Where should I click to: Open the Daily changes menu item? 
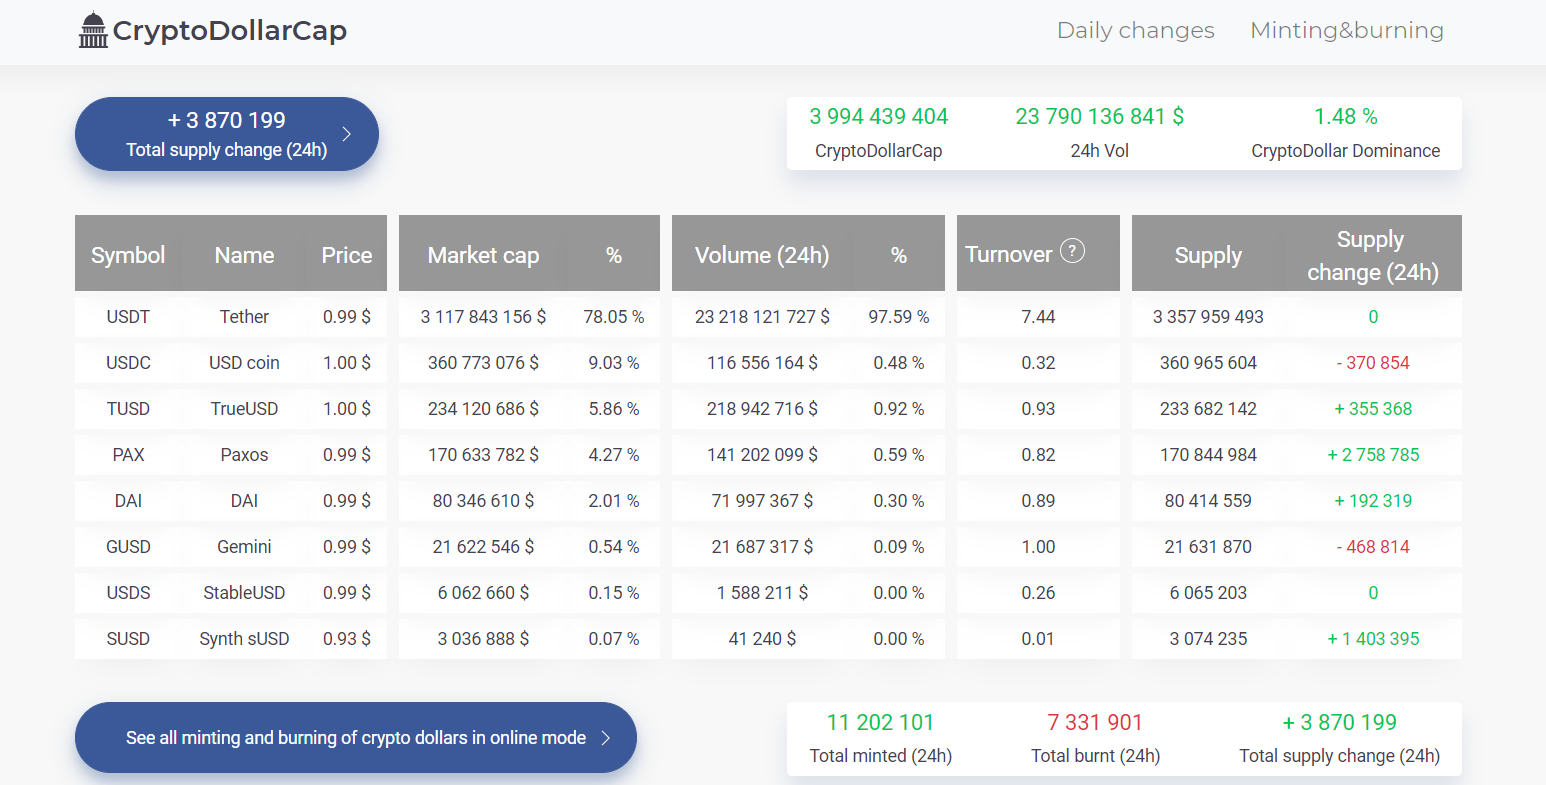click(x=1135, y=30)
